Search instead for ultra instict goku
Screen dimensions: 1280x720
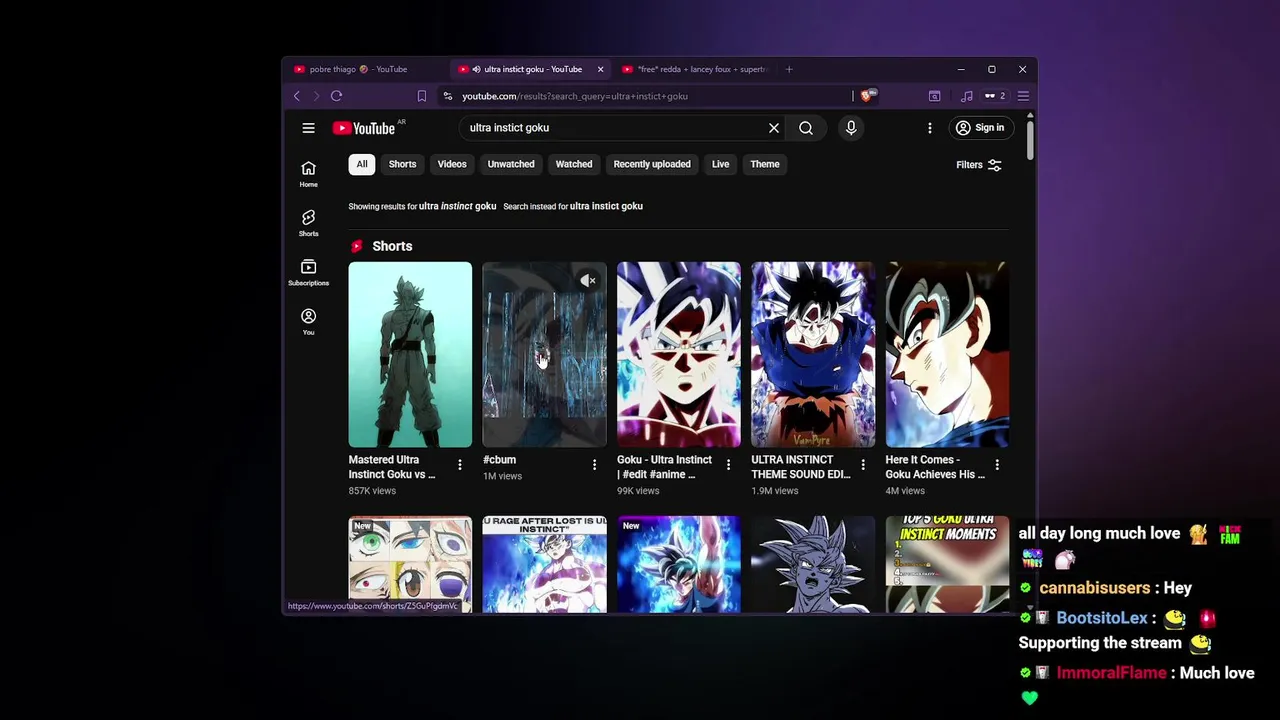click(606, 206)
